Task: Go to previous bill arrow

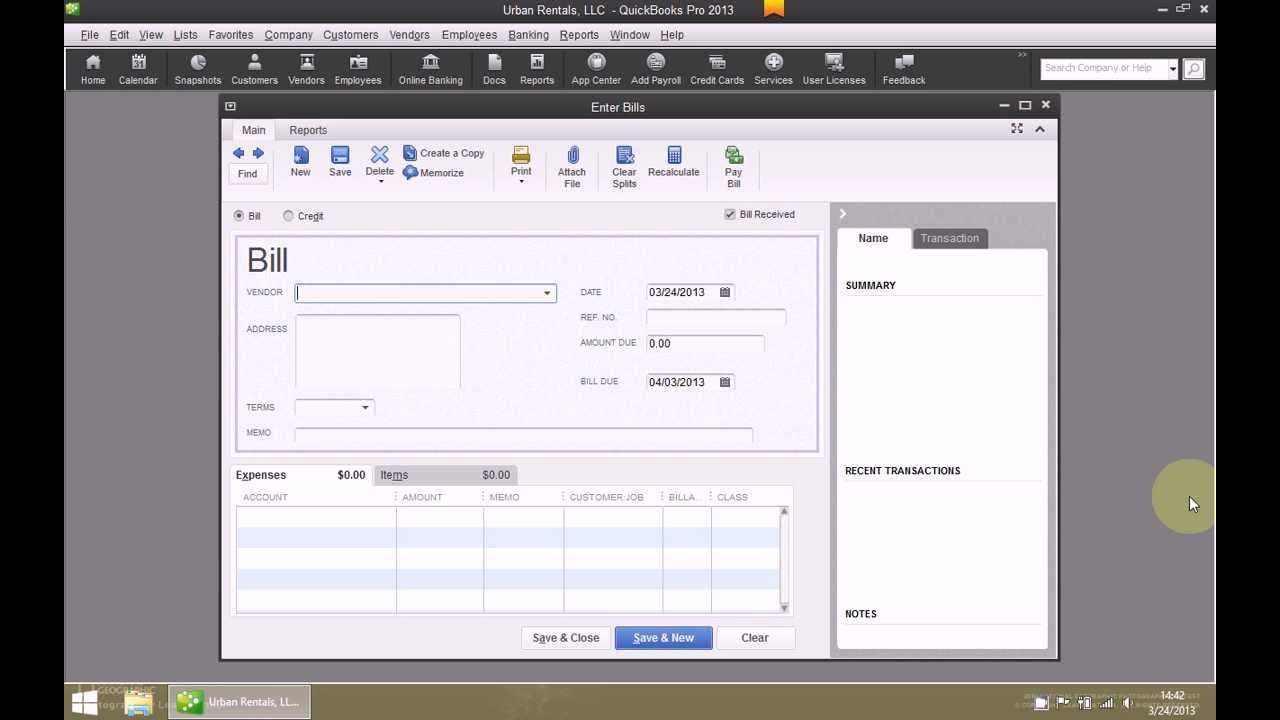Action: pyautogui.click(x=239, y=153)
